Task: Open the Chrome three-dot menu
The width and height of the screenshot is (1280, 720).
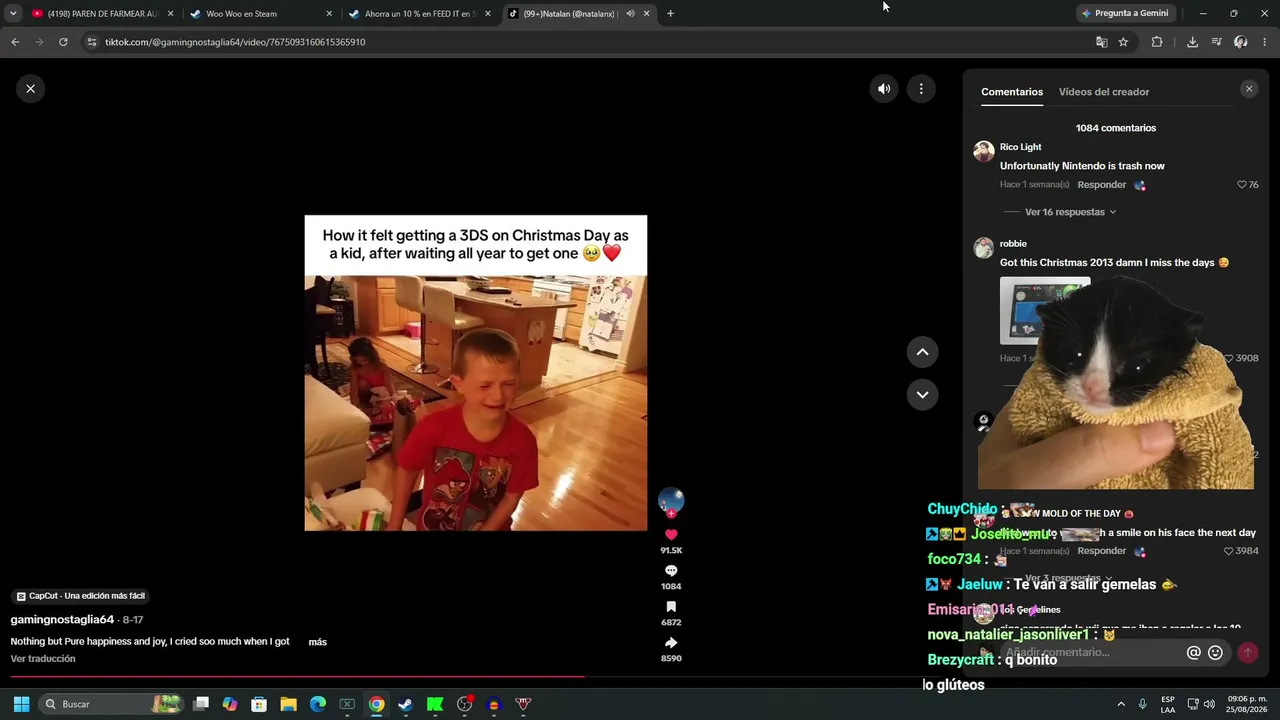Action: click(1265, 42)
